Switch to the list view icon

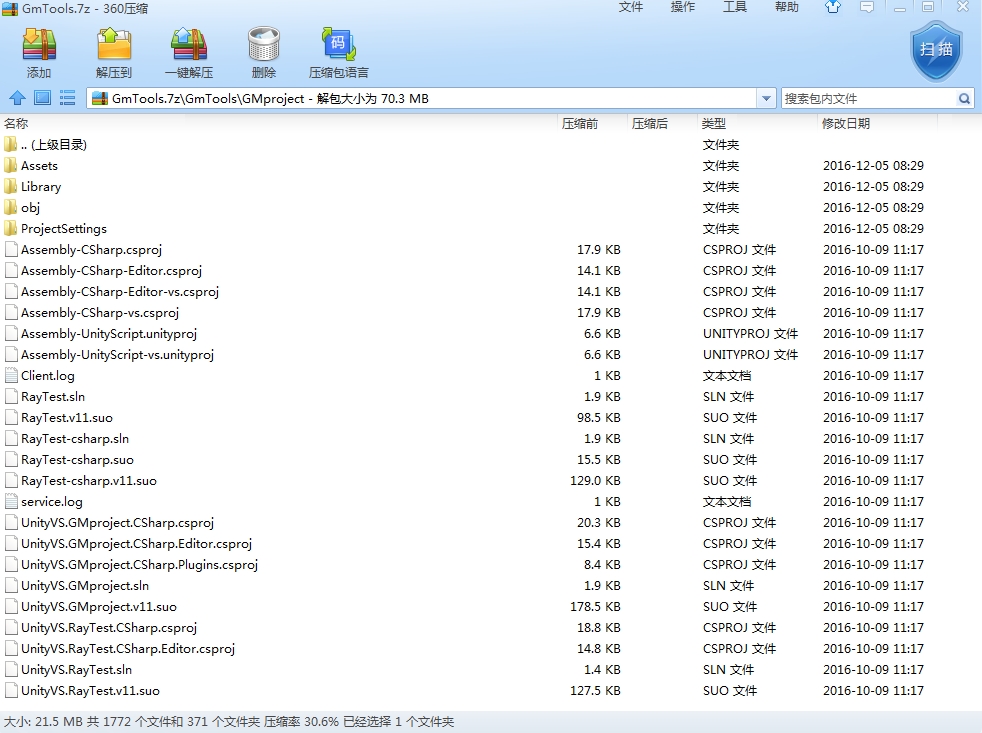point(68,98)
